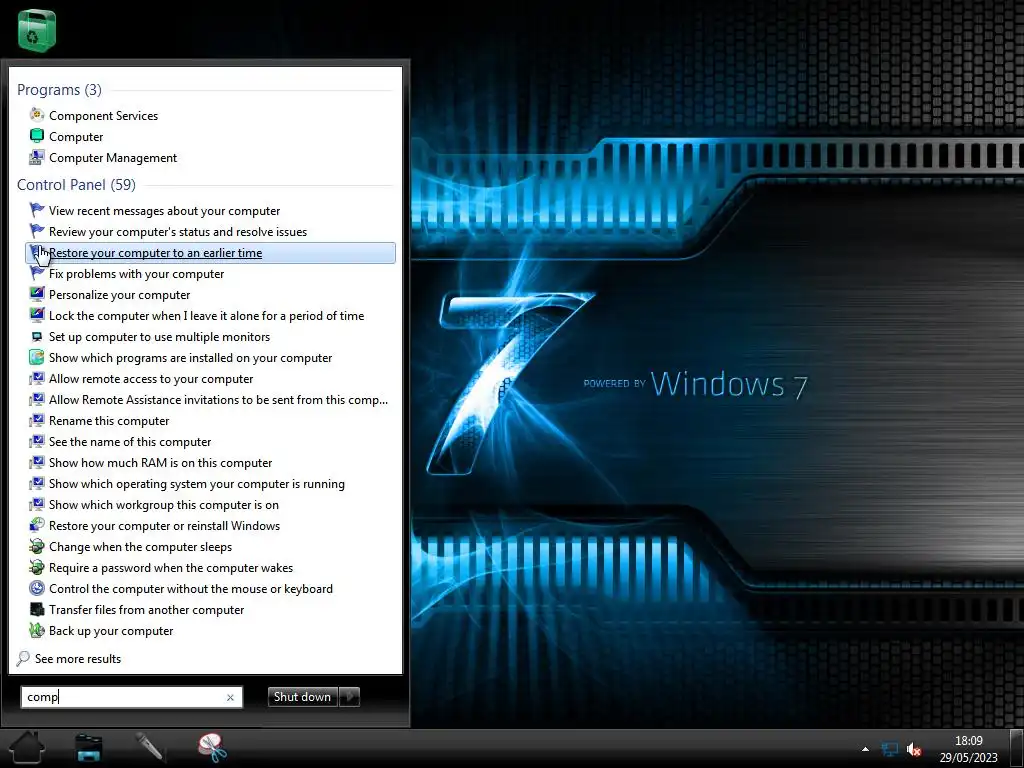Click the Control Panel (59) group header
The width and height of the screenshot is (1024, 768).
76,185
